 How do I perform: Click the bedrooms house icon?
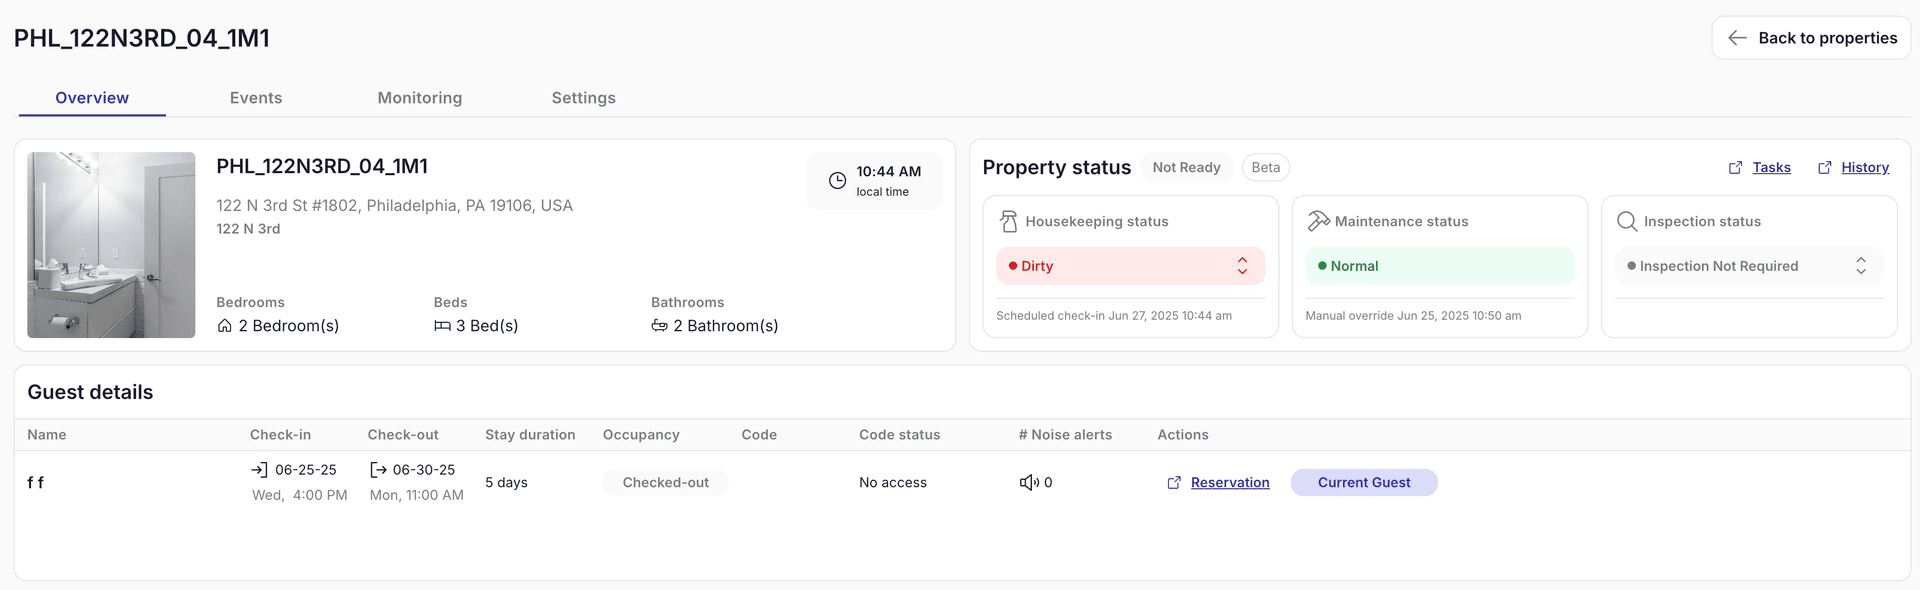(x=224, y=325)
